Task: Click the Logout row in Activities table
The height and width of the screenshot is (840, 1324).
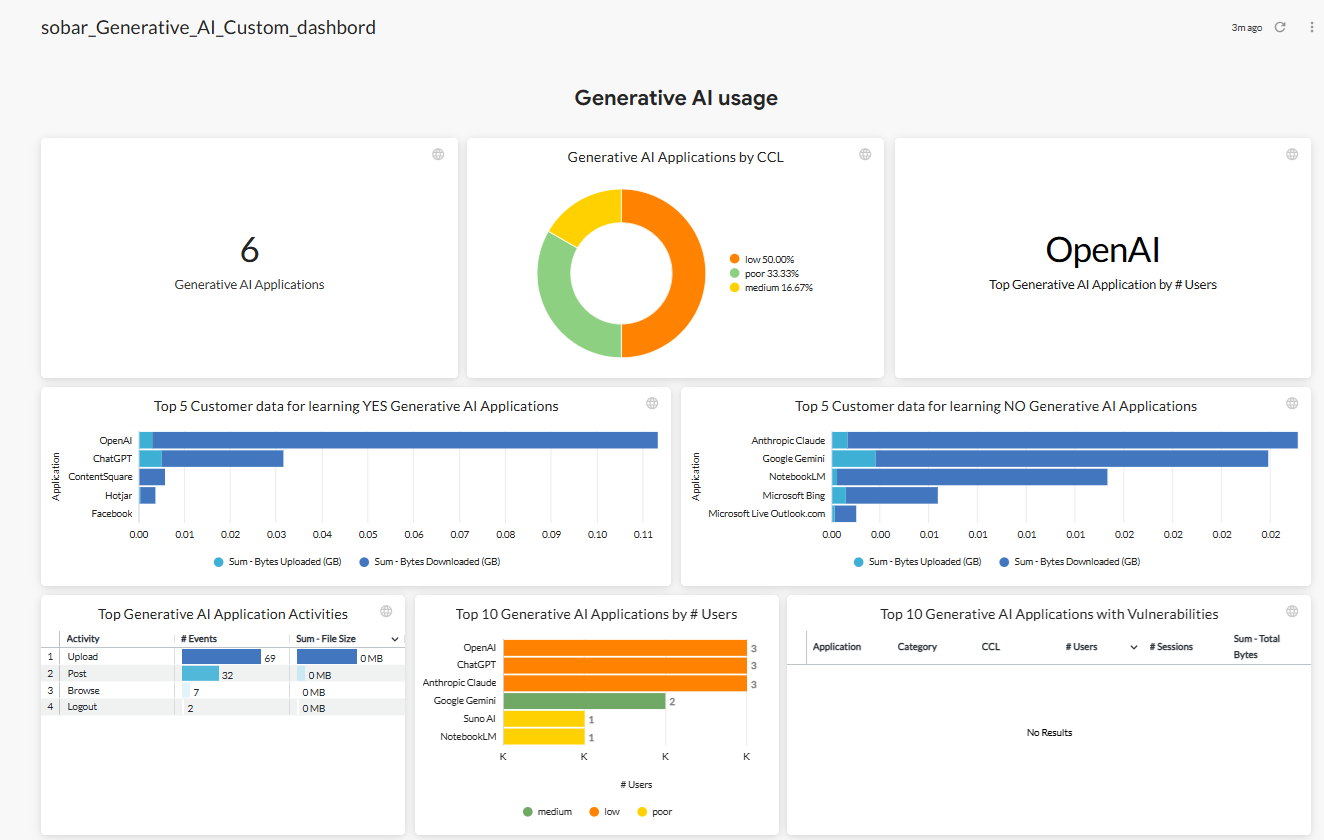Action: [x=223, y=707]
